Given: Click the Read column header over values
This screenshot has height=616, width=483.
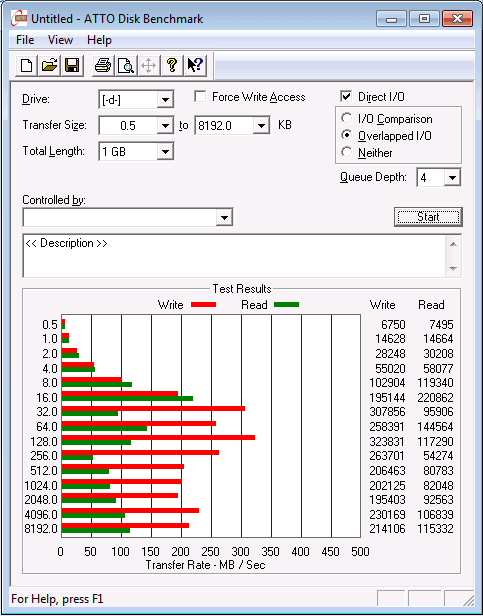Looking at the screenshot, I should (x=431, y=305).
